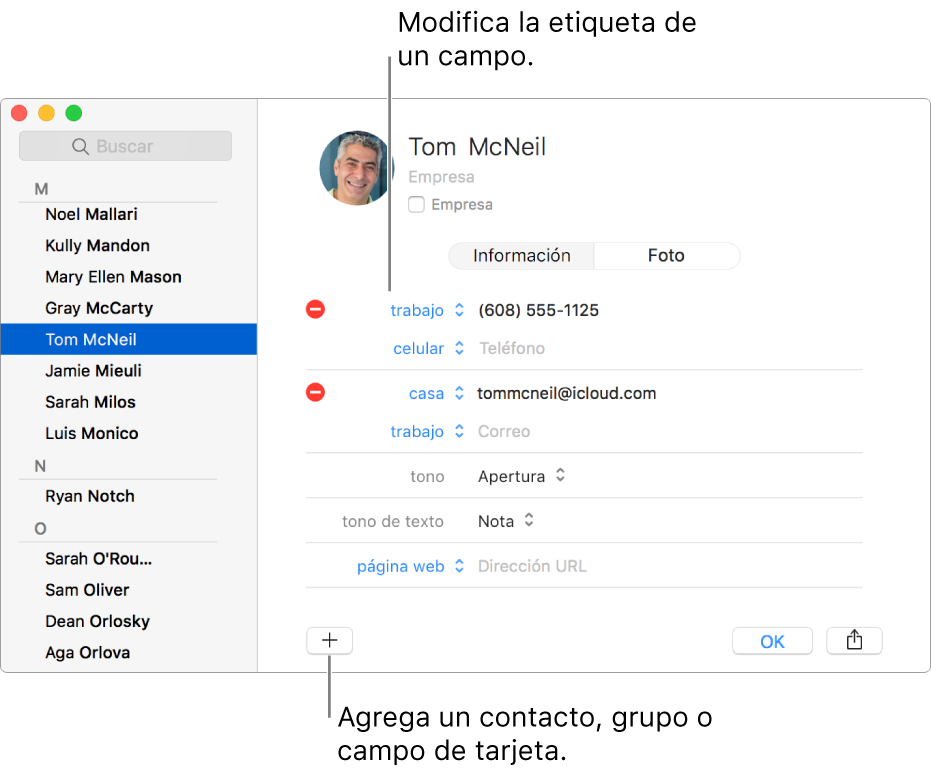Open the share contact card button

click(854, 640)
